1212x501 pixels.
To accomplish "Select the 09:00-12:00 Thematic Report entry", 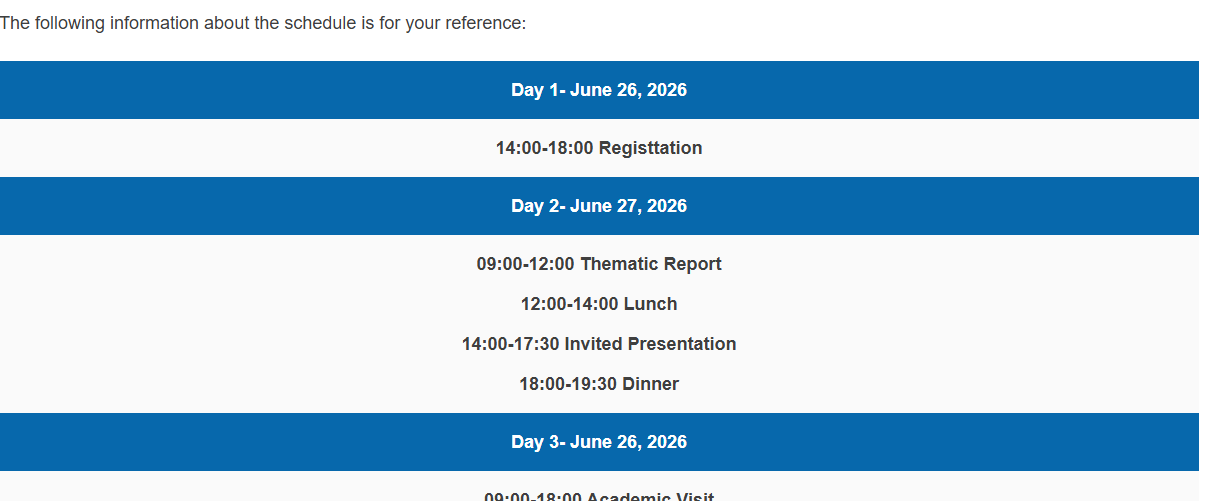I will 599,264.
